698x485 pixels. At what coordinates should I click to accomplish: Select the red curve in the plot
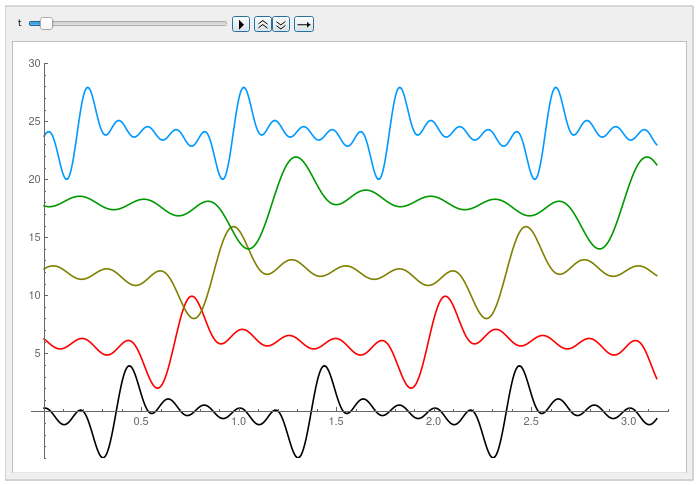click(x=191, y=296)
